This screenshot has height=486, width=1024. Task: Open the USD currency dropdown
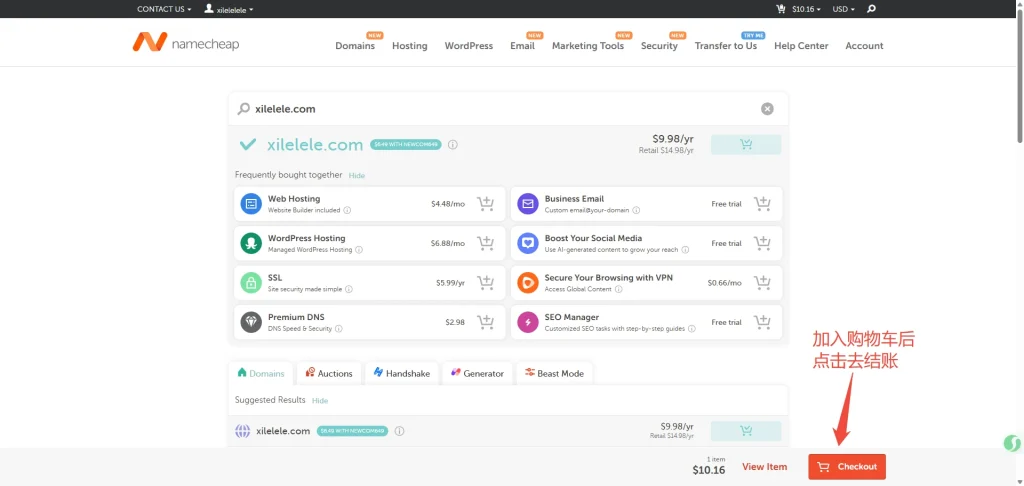point(843,9)
